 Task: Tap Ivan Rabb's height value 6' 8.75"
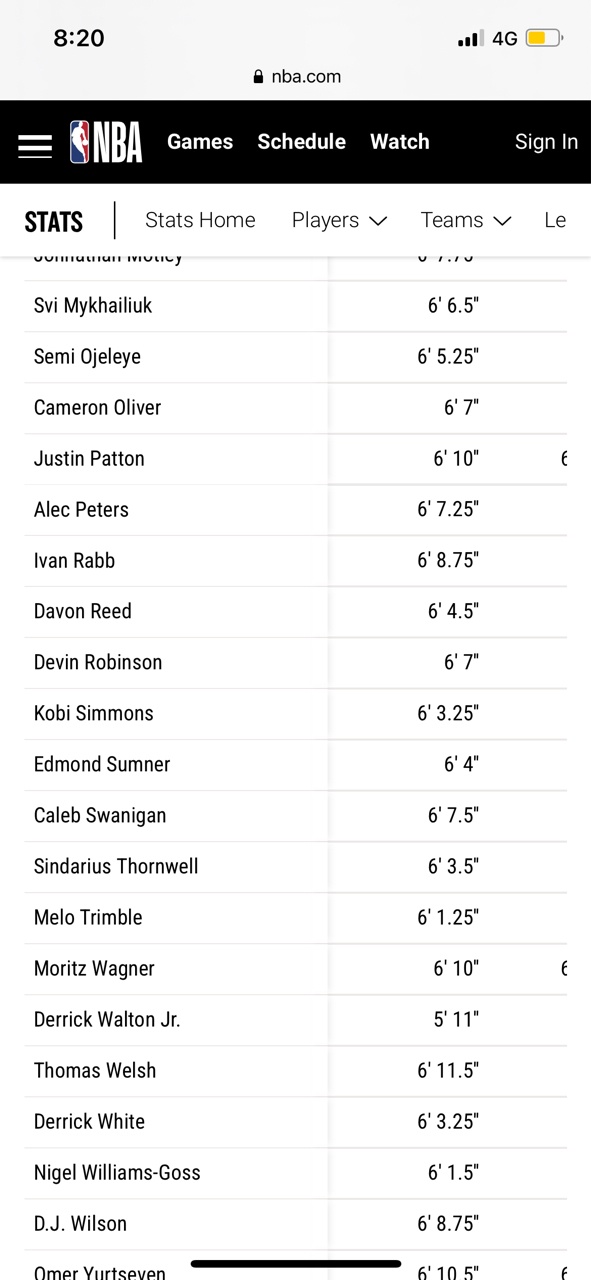click(x=448, y=560)
